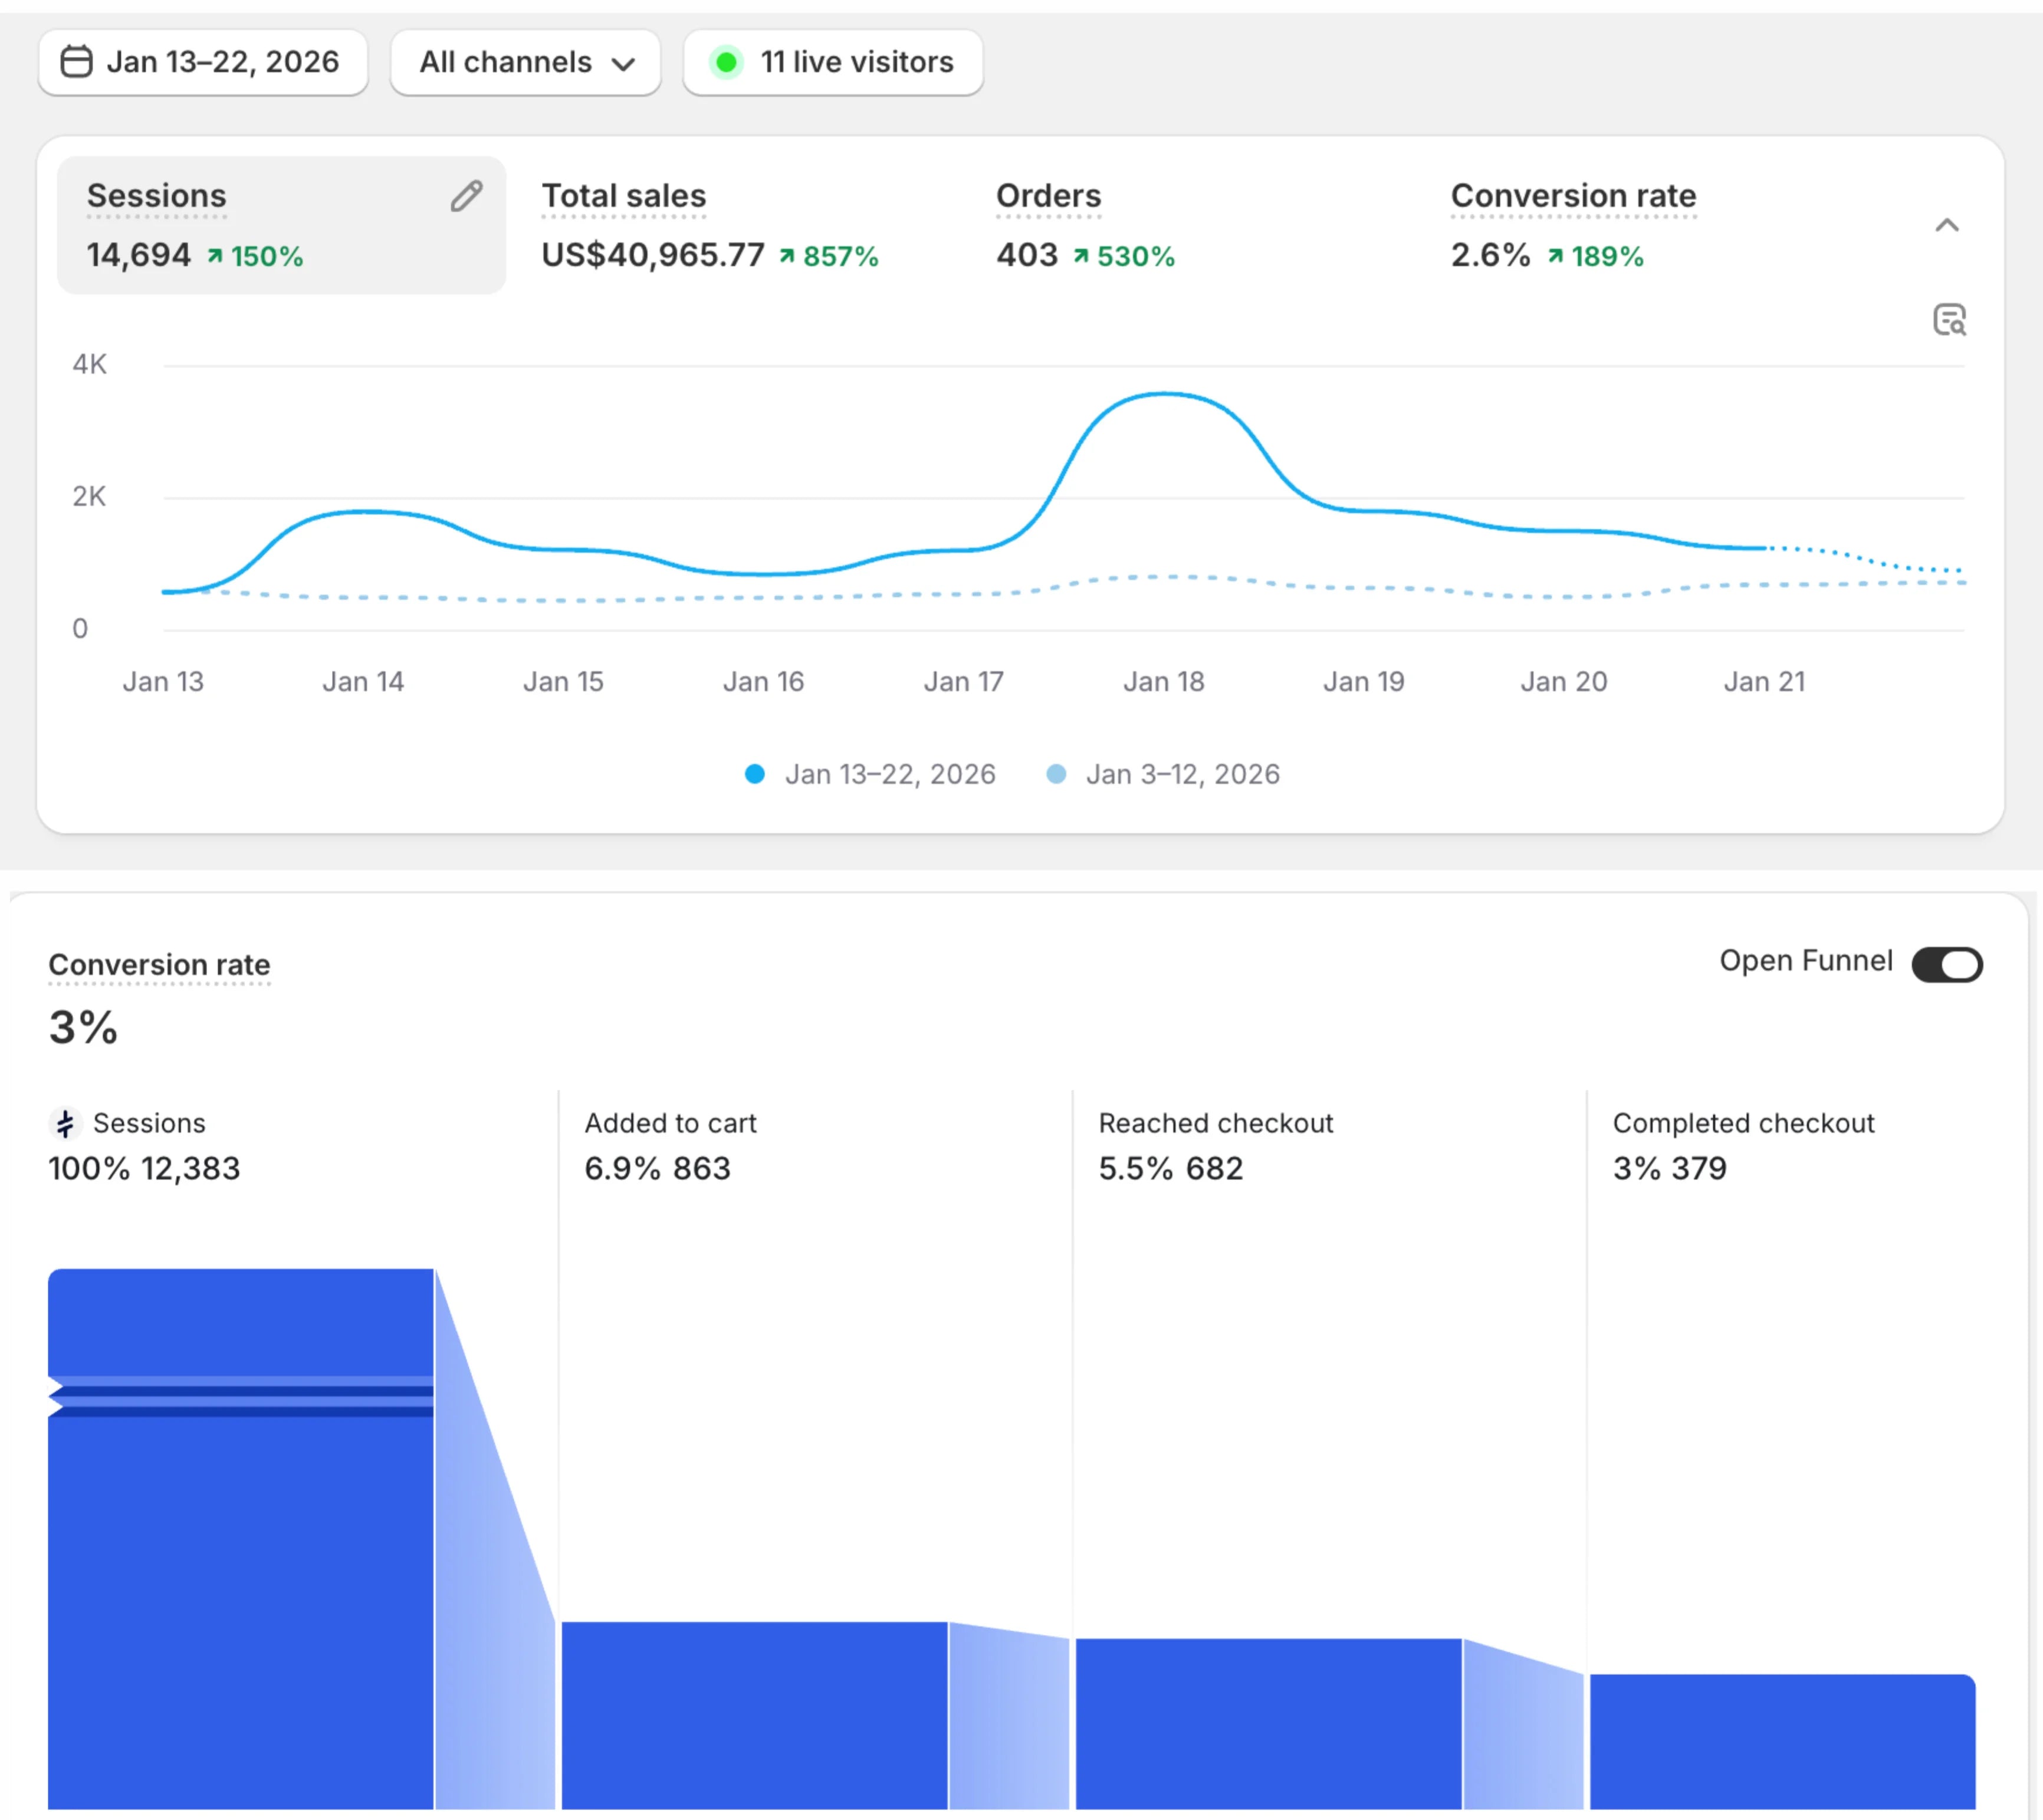Click the calendar icon in date picker

(77, 62)
